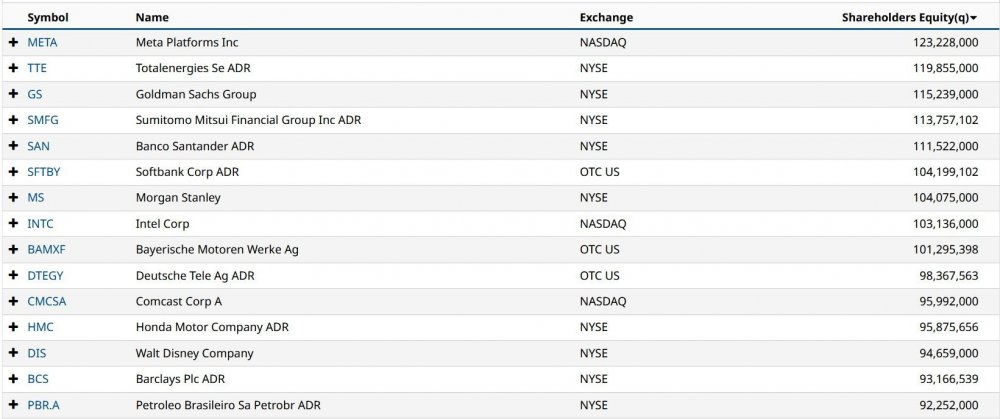Click the BAMXF symbol link
The image size is (1000, 419).
coord(46,250)
